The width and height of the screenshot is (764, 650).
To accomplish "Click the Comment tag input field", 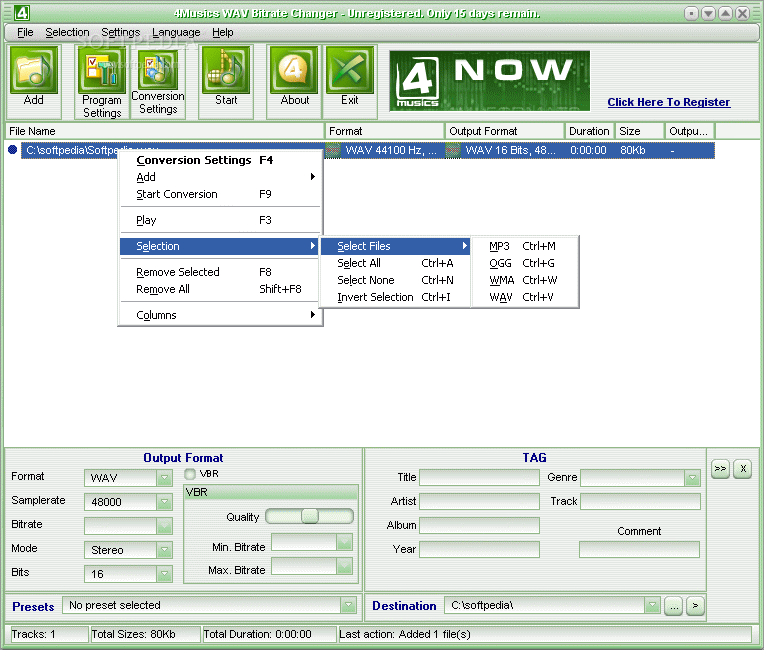I will [639, 549].
